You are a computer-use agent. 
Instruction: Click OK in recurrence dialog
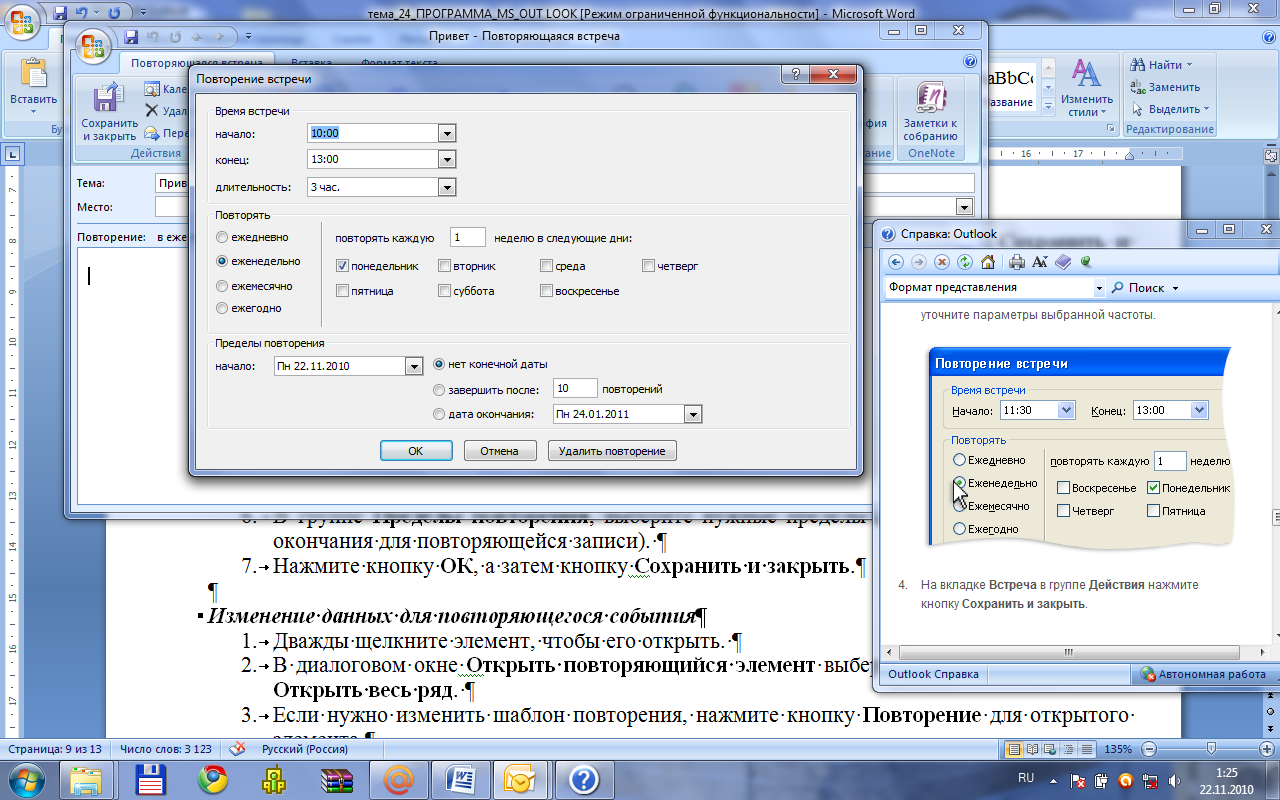pyautogui.click(x=416, y=451)
